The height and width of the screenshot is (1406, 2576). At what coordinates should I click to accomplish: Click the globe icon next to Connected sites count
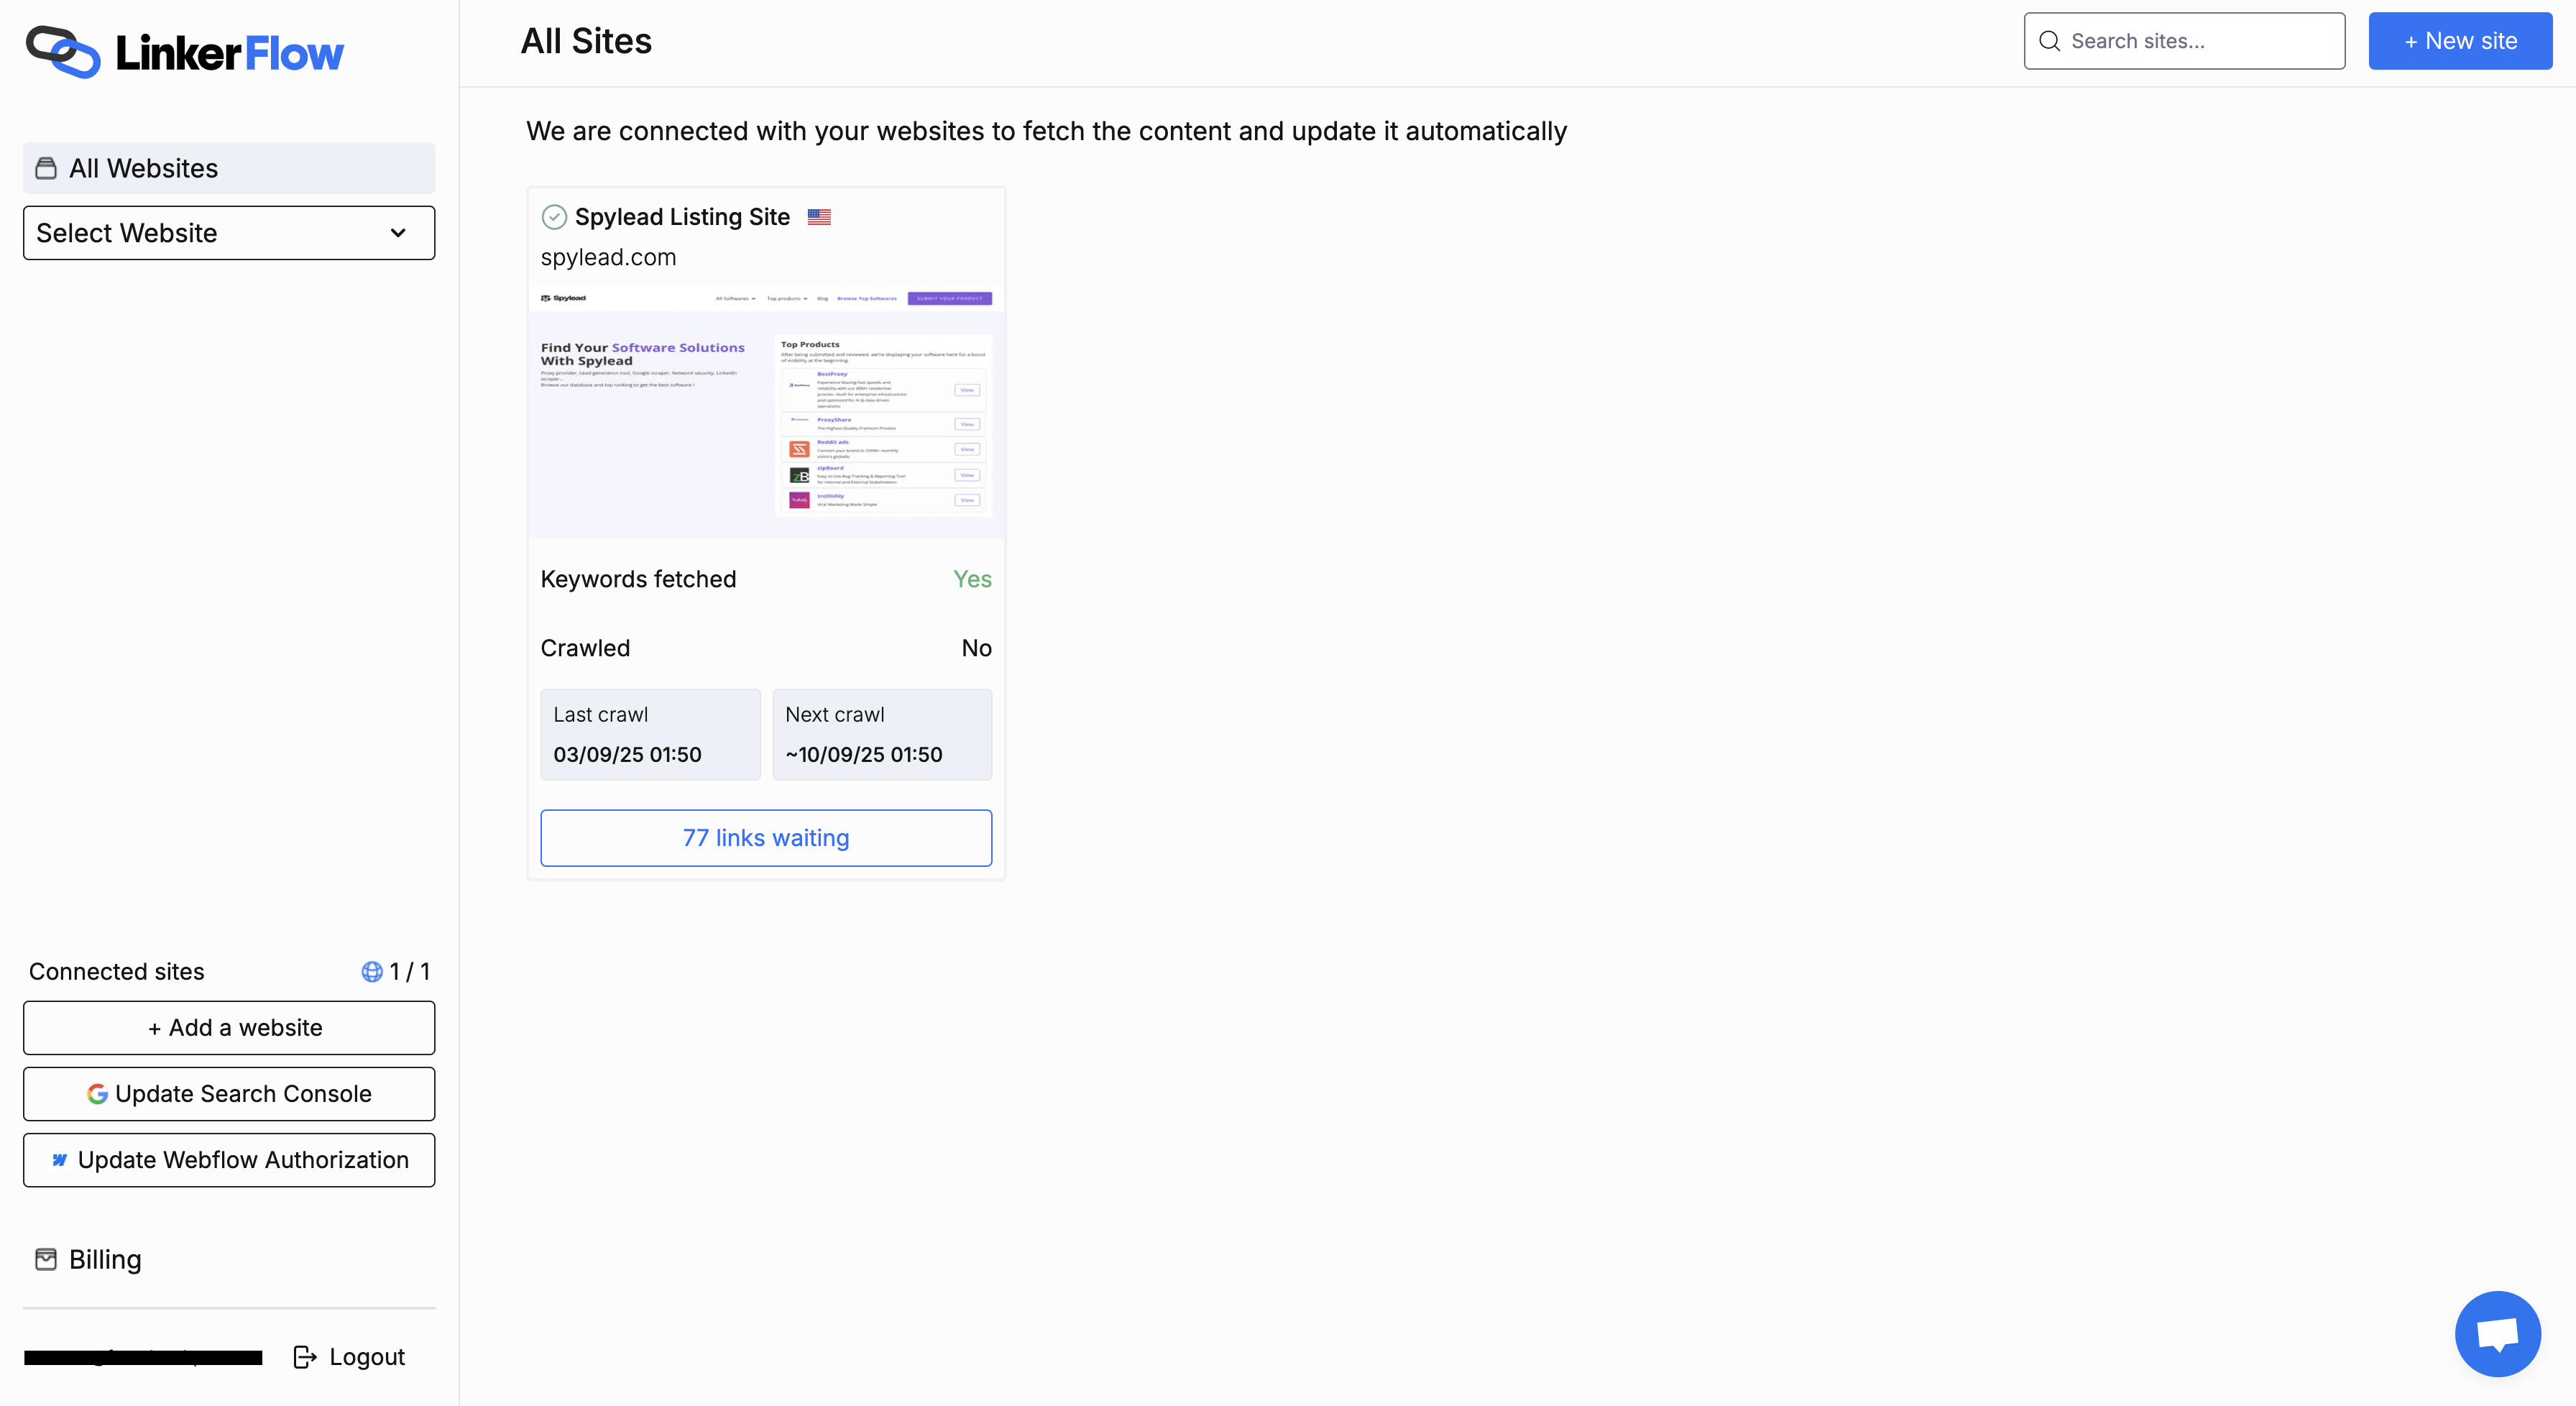[x=372, y=971]
